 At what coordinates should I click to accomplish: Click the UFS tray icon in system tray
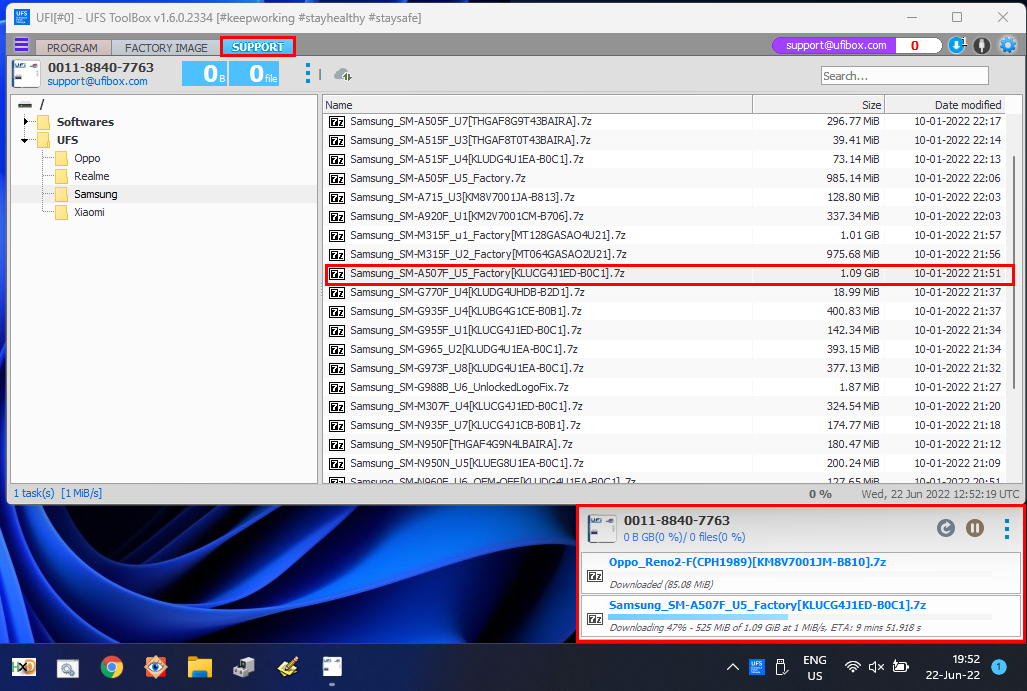coord(756,667)
